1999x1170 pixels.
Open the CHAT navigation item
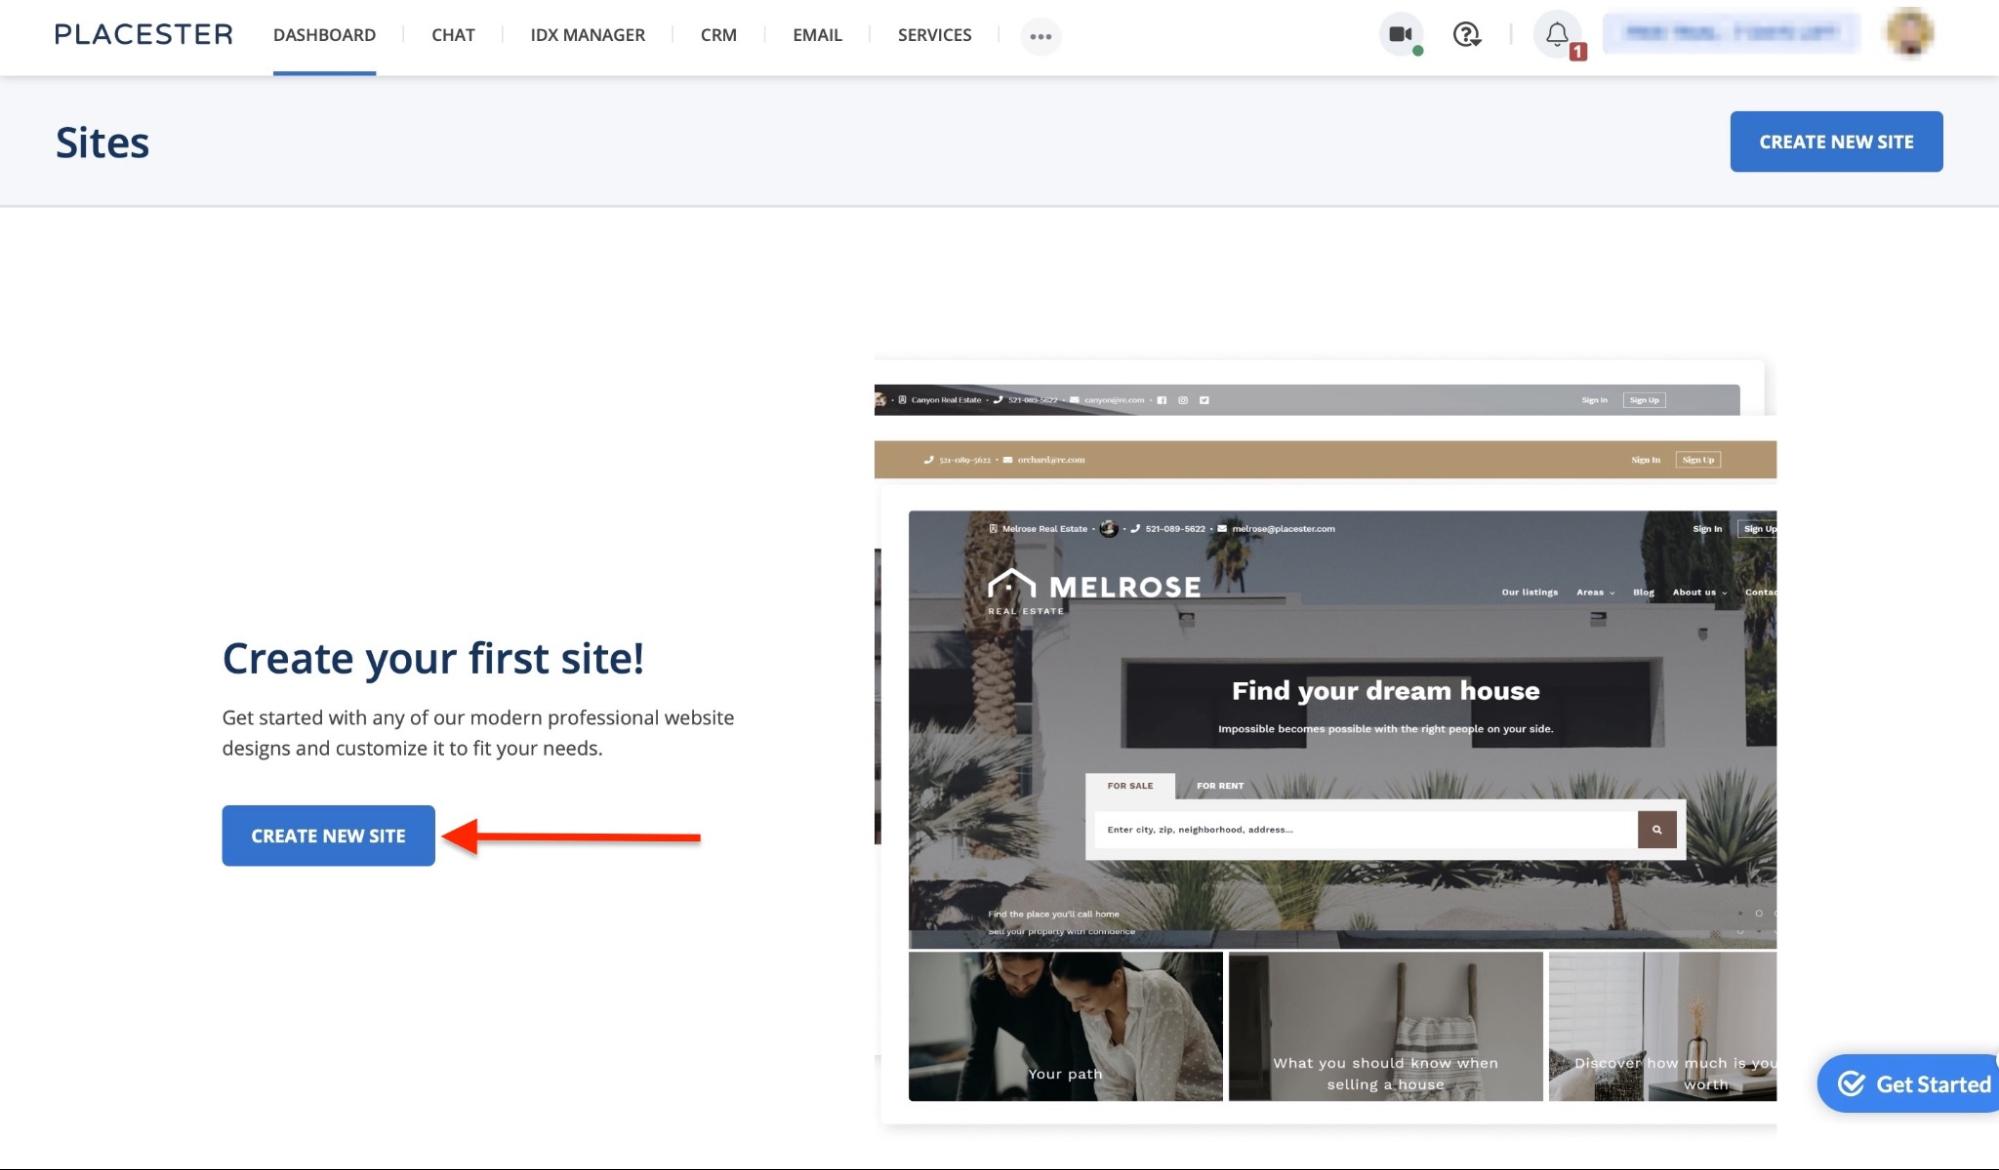click(x=453, y=35)
